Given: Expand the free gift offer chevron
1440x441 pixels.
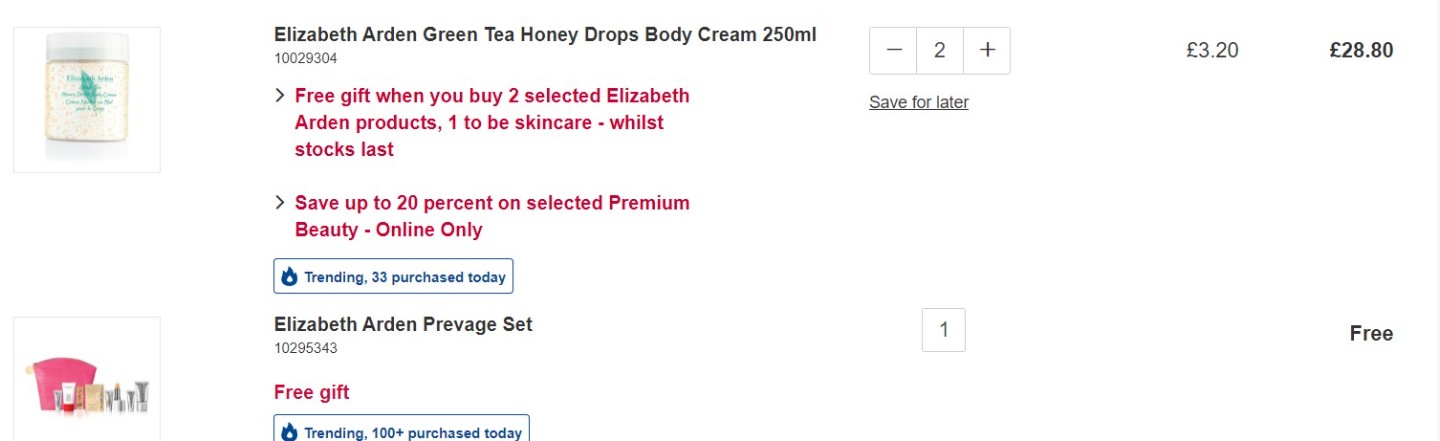Looking at the screenshot, I should [x=280, y=96].
